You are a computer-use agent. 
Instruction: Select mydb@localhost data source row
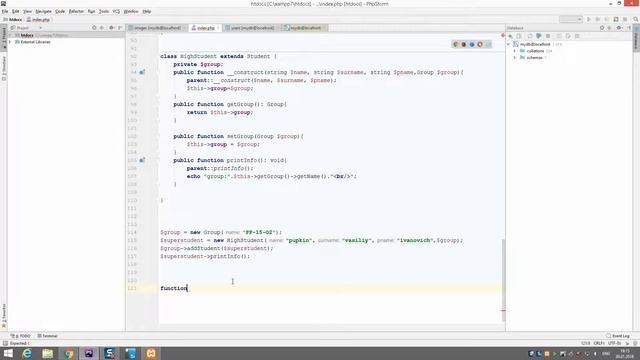coord(569,44)
